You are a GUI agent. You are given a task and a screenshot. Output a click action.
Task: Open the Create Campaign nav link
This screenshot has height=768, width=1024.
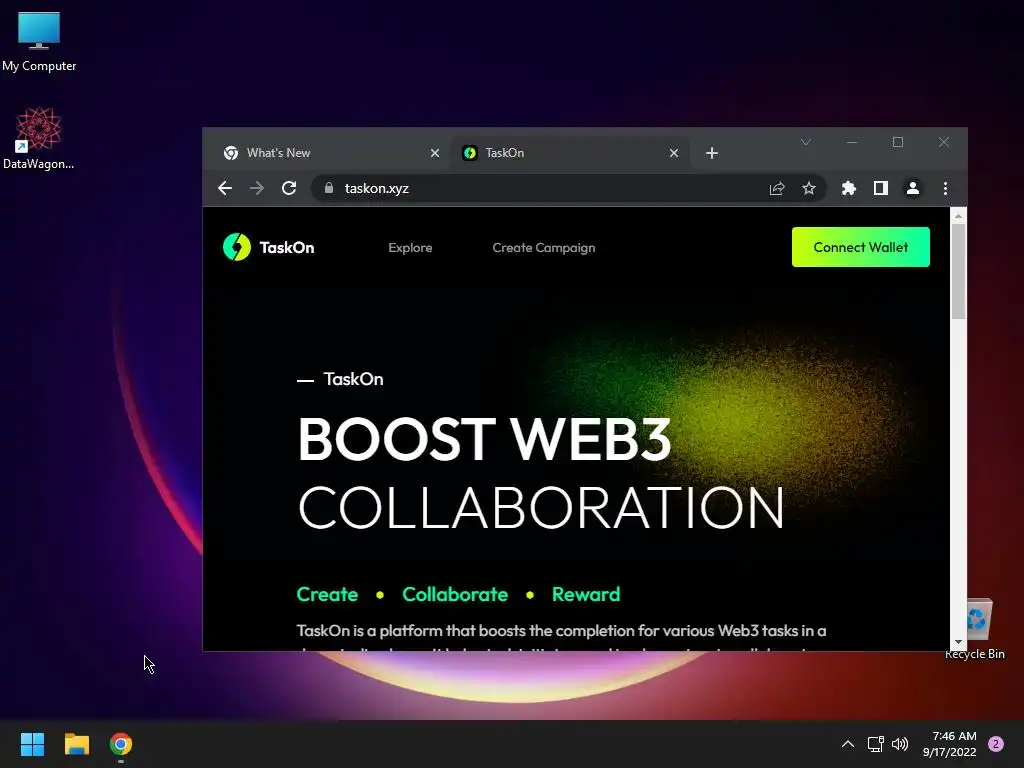pyautogui.click(x=543, y=248)
